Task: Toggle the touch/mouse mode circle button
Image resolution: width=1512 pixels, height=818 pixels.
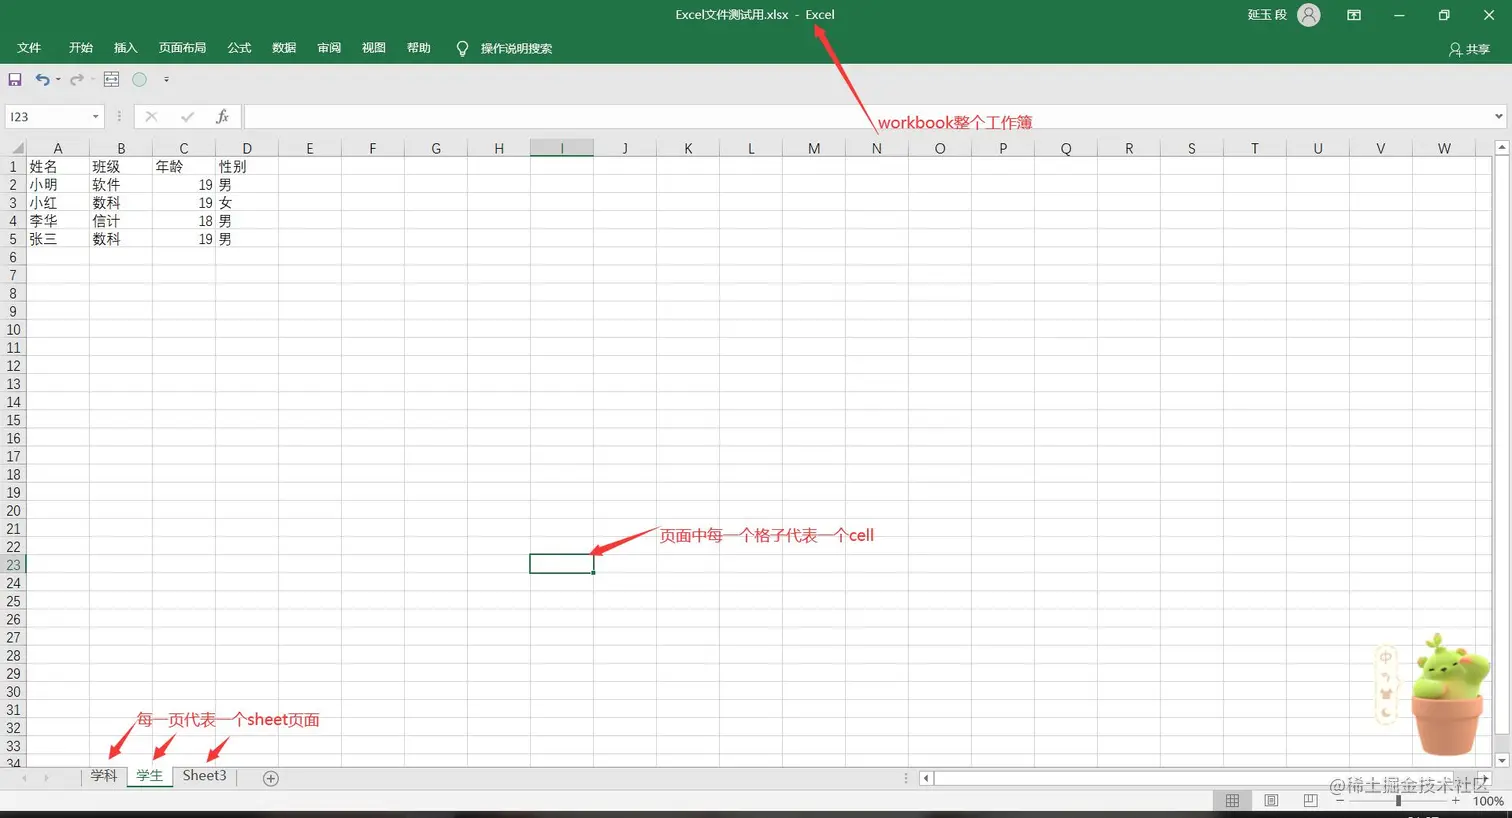Action: coord(140,79)
